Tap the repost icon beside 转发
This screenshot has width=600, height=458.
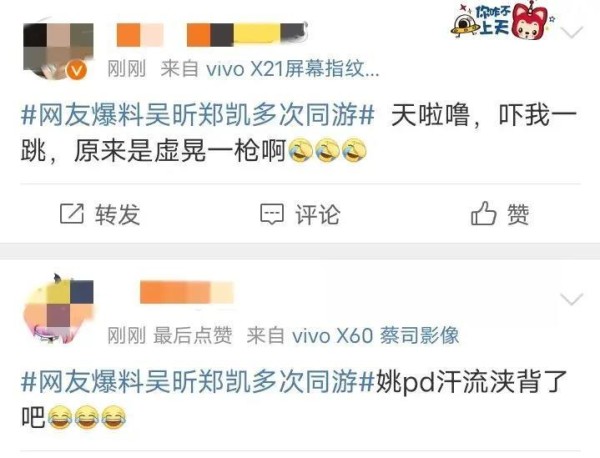click(x=72, y=214)
